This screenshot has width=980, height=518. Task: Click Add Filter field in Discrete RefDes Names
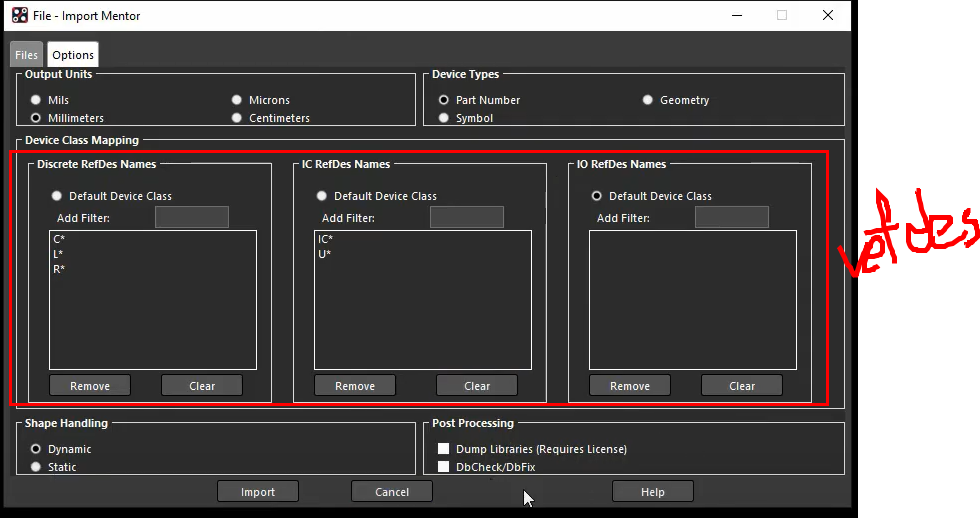tap(192, 217)
